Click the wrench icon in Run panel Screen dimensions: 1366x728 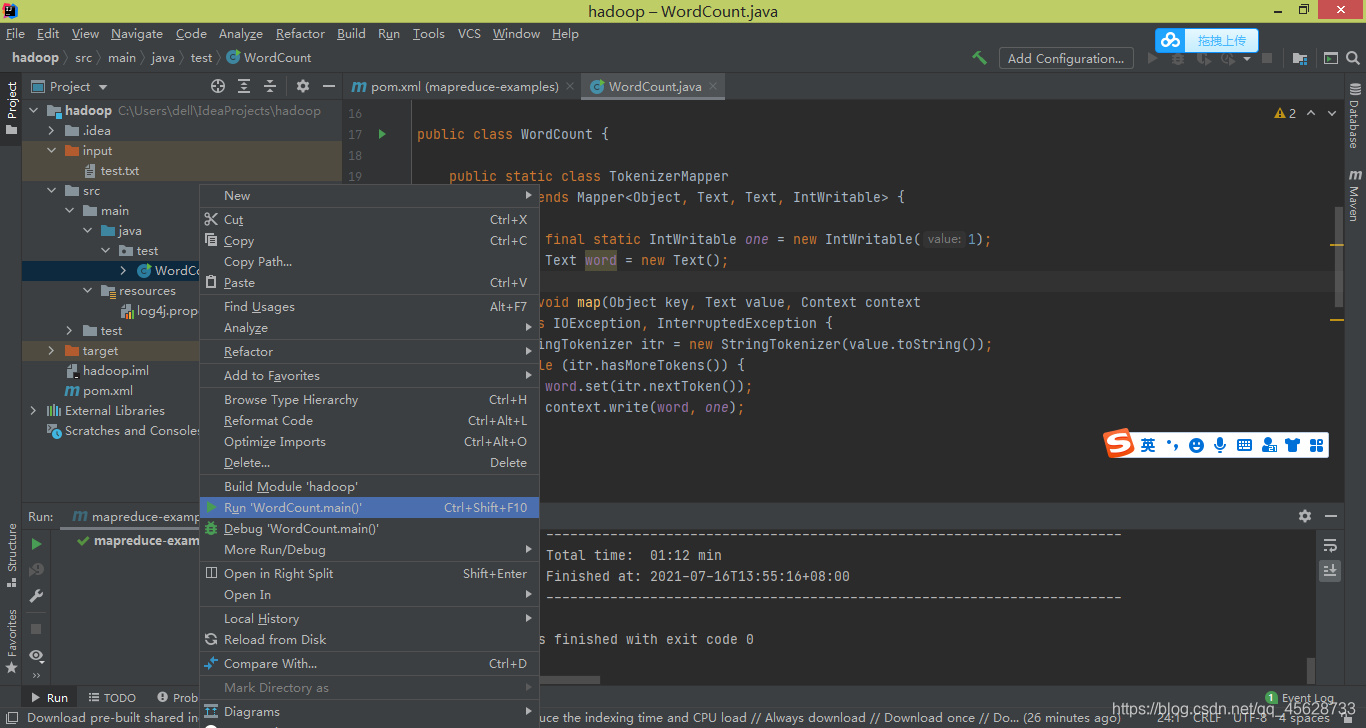pos(36,596)
